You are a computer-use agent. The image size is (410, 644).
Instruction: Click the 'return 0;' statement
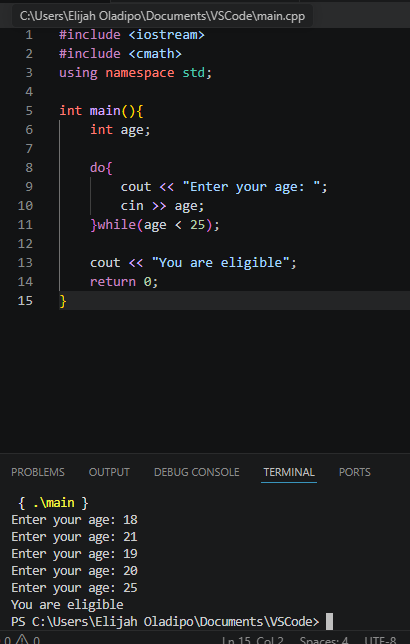(124, 282)
